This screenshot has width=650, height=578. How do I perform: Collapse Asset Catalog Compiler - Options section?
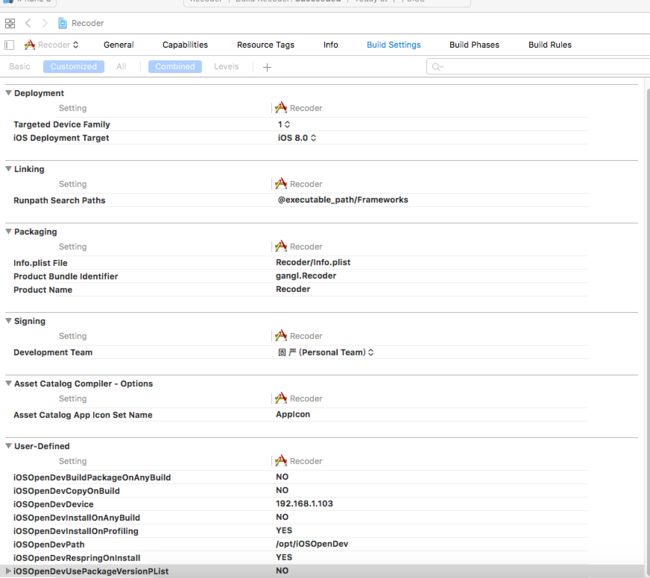[8, 383]
